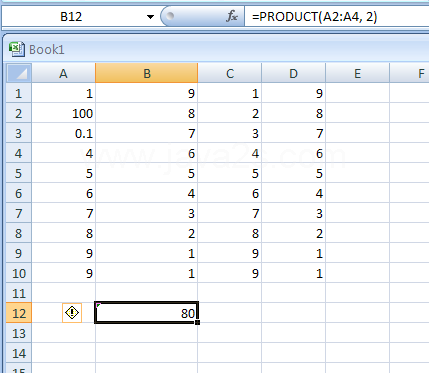Click cell D2 containing 8

tap(293, 113)
